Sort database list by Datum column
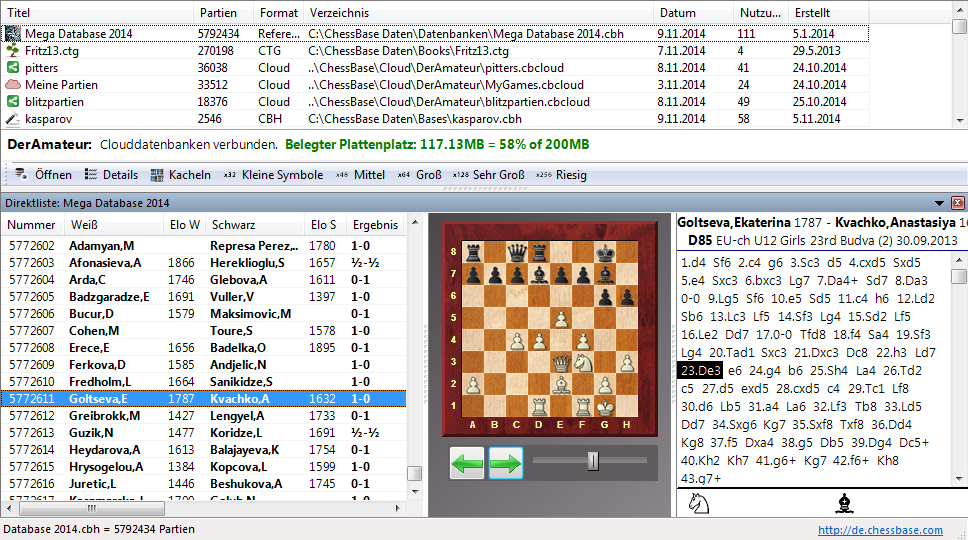Image resolution: width=968 pixels, height=540 pixels. (x=693, y=12)
